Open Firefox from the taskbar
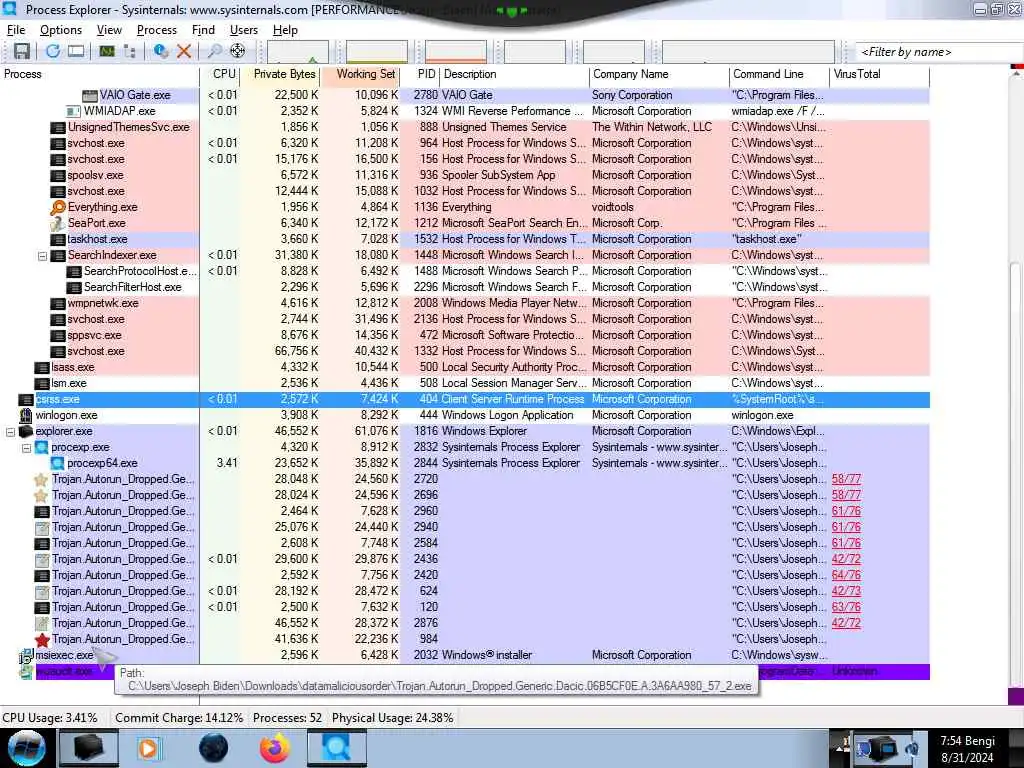Screen dimensions: 1024x768 point(275,748)
